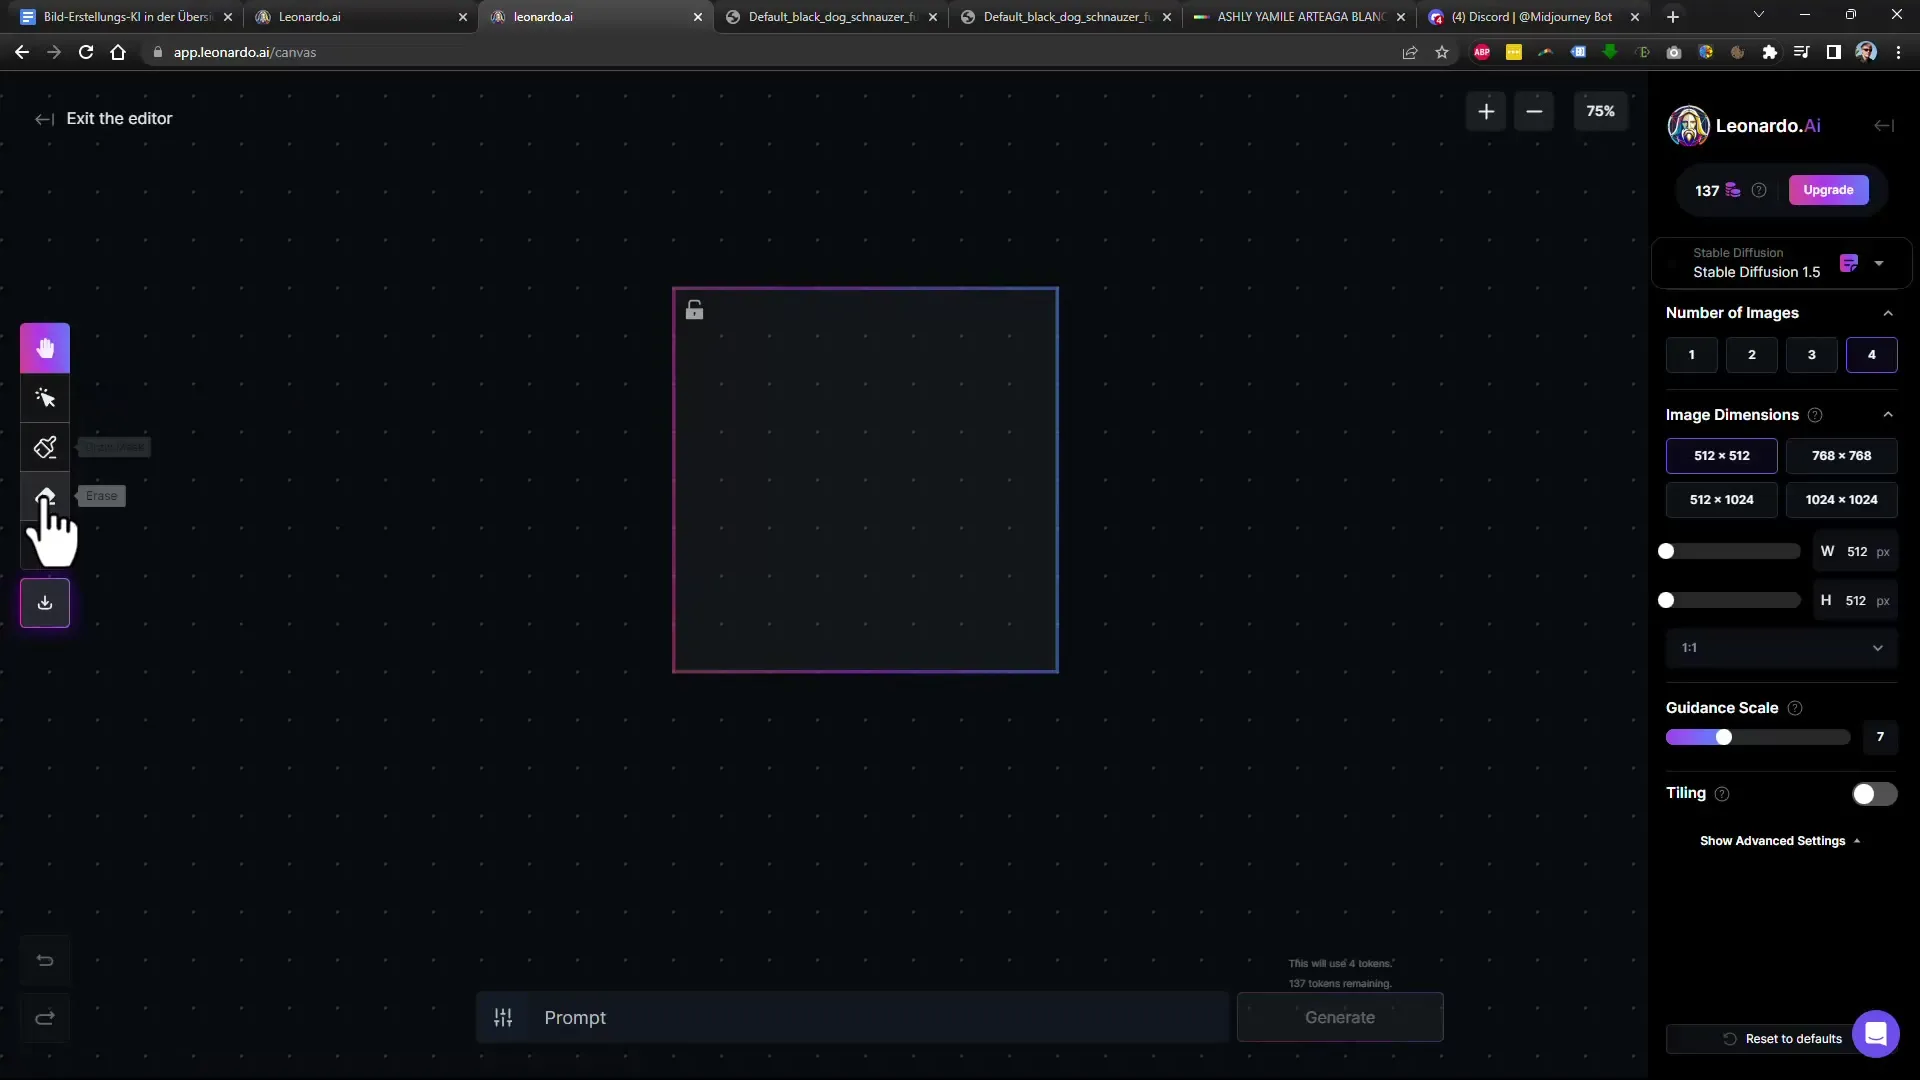Click the Upgrade button
Screen dimensions: 1920x1080
tap(1830, 190)
